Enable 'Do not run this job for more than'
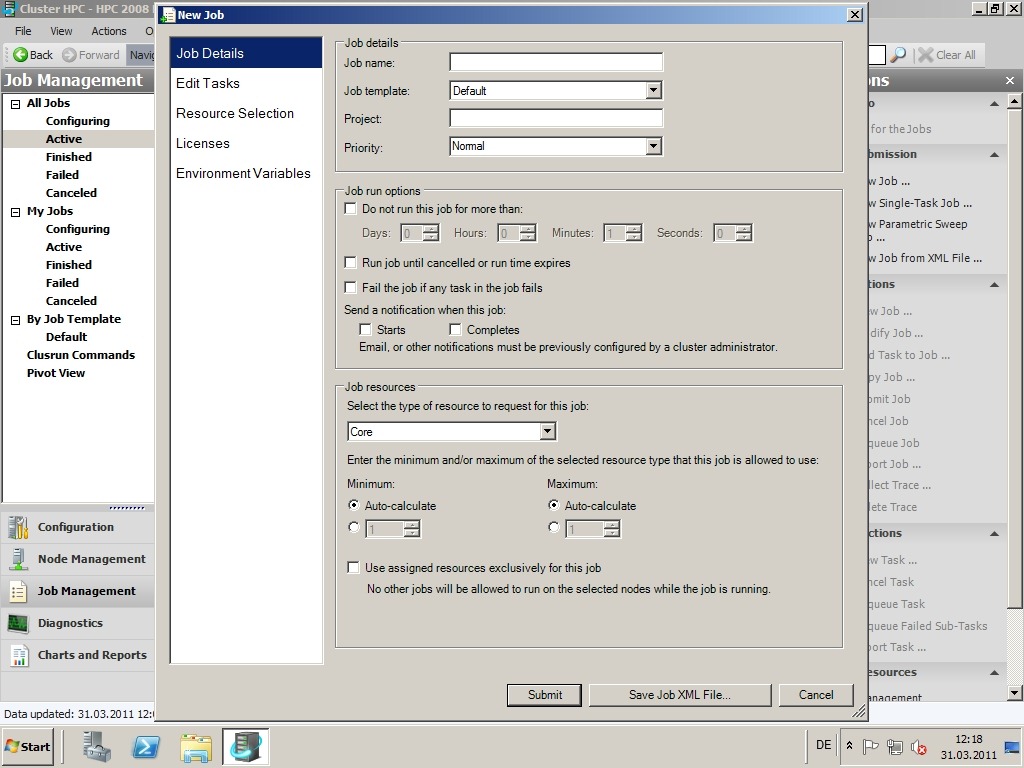The height and width of the screenshot is (768, 1024). 351,209
